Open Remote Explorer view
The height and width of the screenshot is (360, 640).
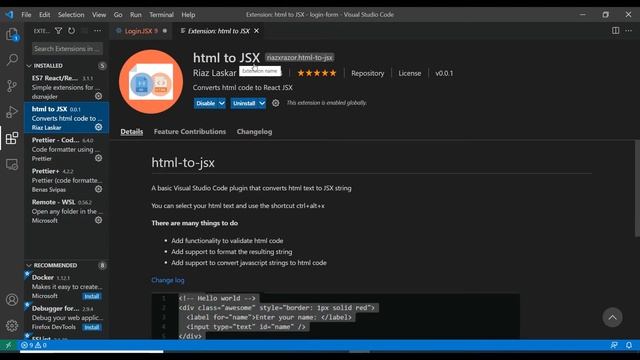[12, 164]
